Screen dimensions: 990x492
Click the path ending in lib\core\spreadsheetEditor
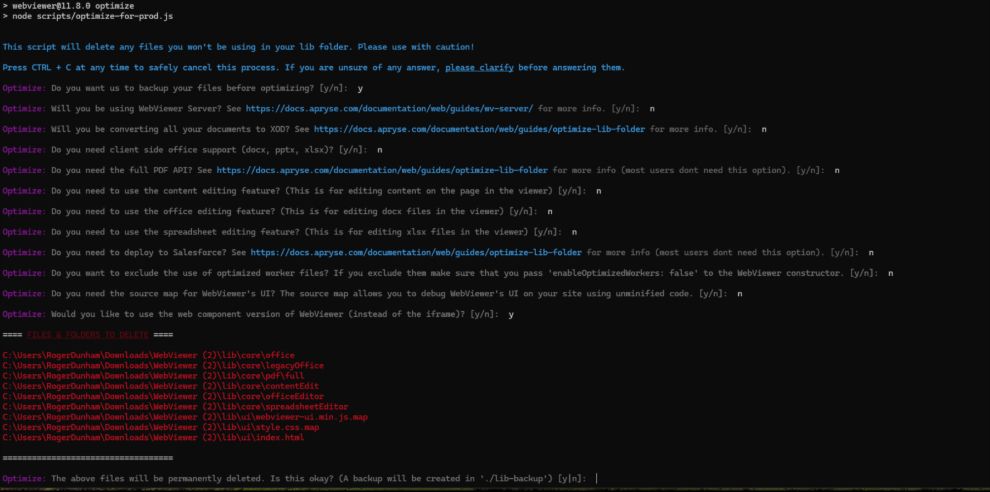pos(175,407)
